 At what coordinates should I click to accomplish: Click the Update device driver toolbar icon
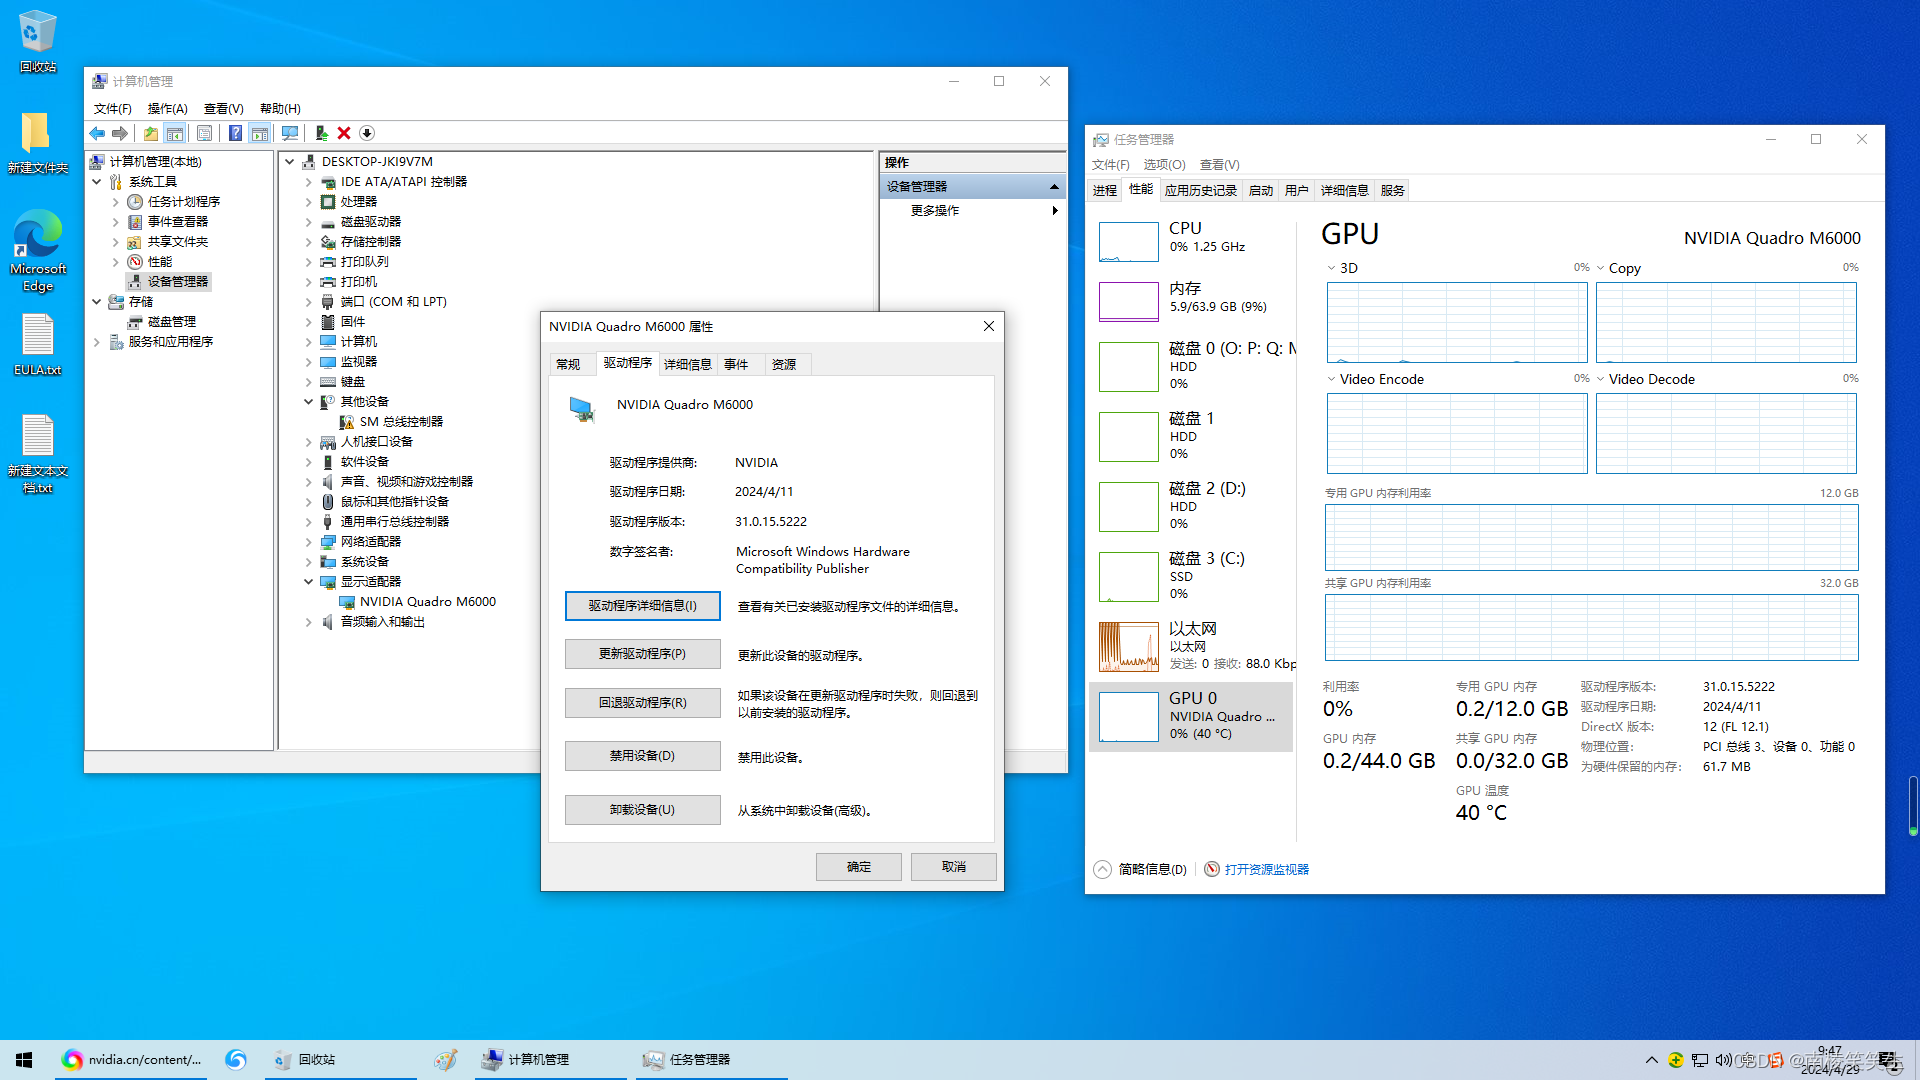point(321,133)
